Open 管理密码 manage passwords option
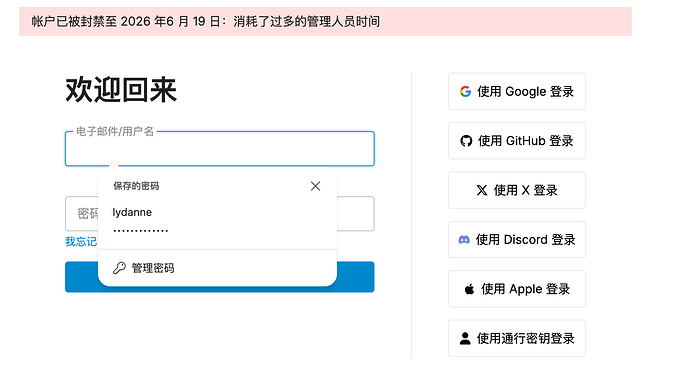690x392 pixels. (x=217, y=268)
